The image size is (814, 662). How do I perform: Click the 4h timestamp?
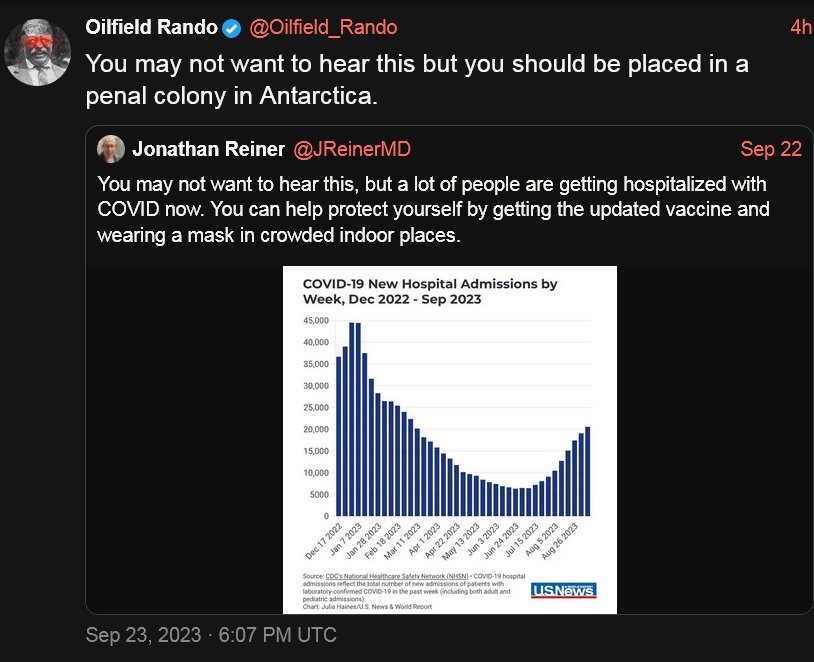(x=801, y=28)
